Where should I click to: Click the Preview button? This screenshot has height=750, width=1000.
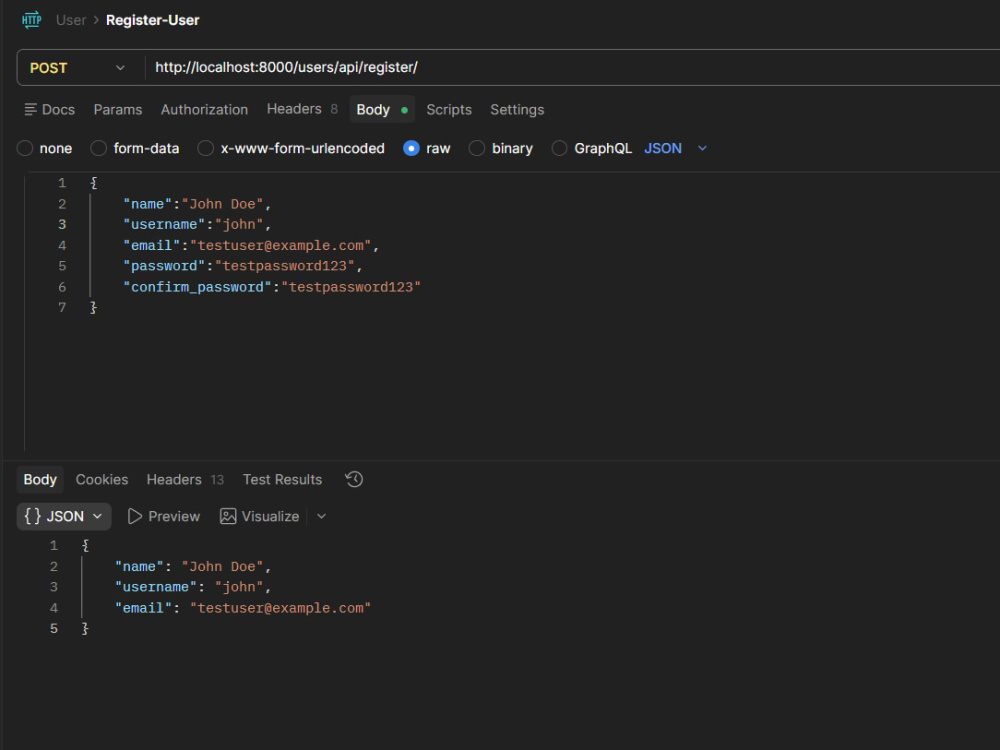pyautogui.click(x=164, y=516)
